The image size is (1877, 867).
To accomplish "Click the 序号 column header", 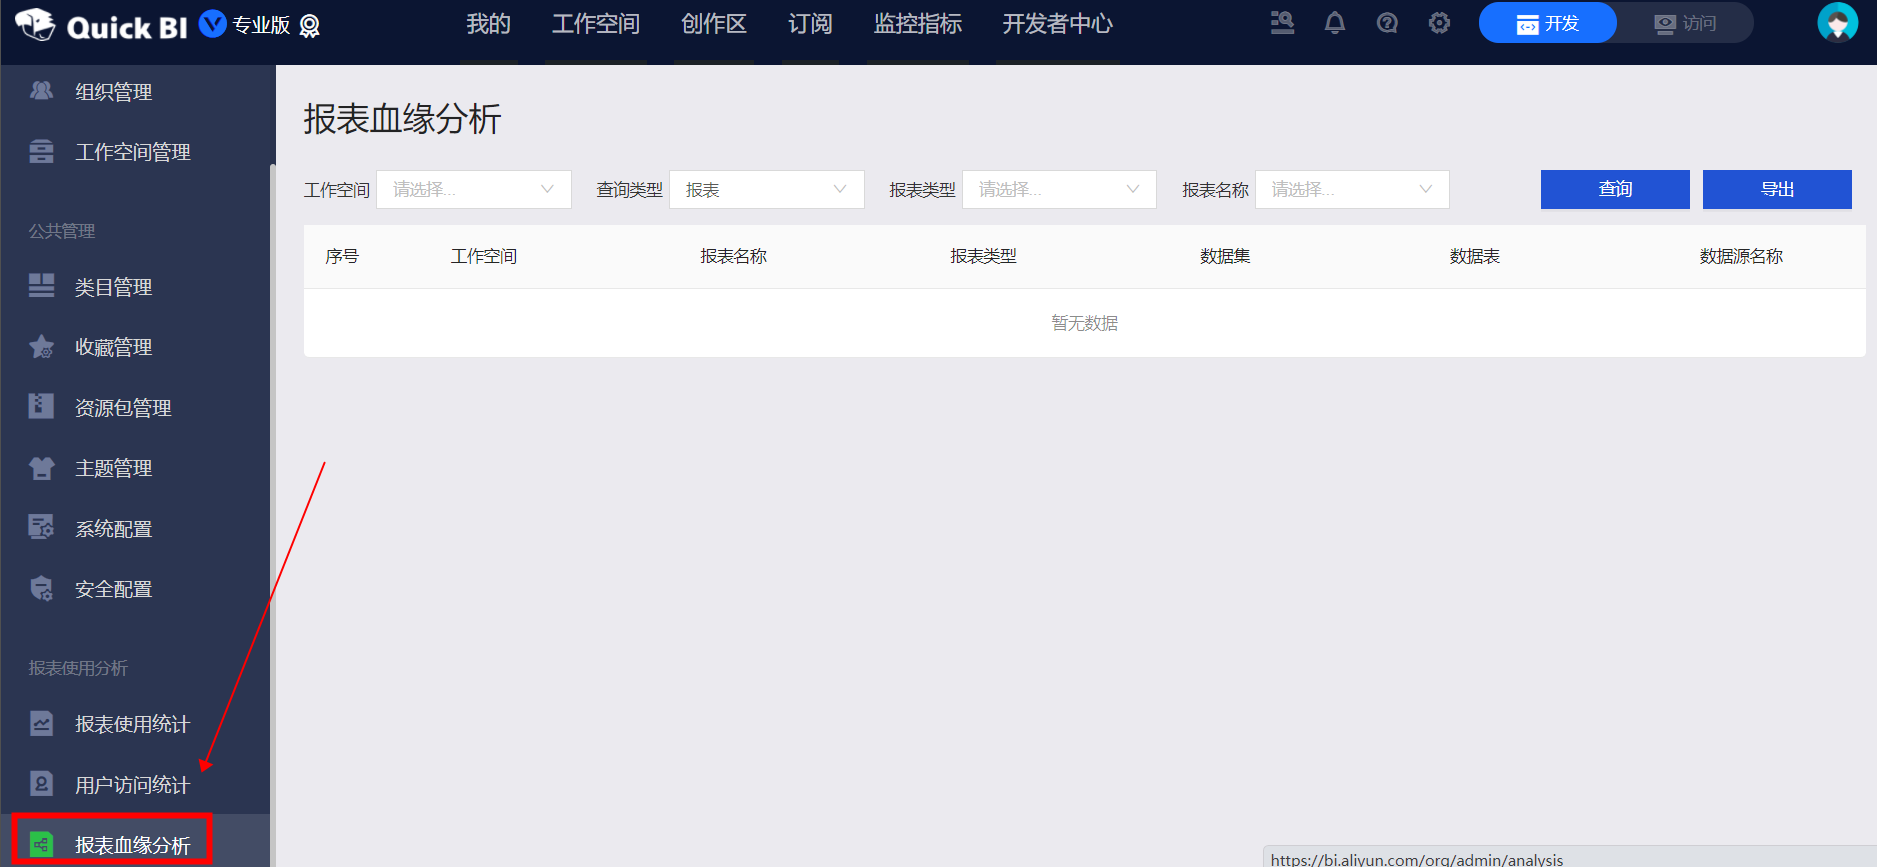I will [342, 256].
